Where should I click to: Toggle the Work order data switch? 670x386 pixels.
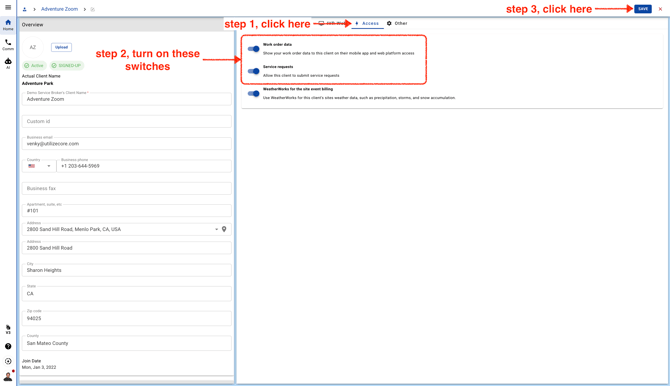(x=253, y=49)
